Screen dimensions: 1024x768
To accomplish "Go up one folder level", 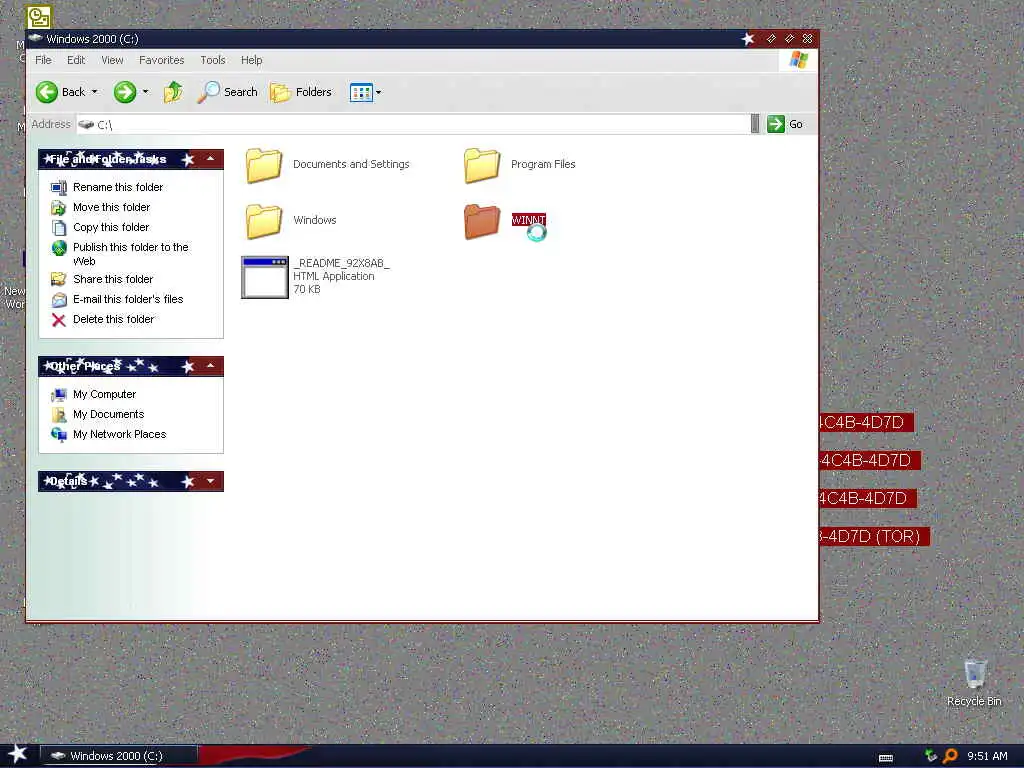I will 173,92.
